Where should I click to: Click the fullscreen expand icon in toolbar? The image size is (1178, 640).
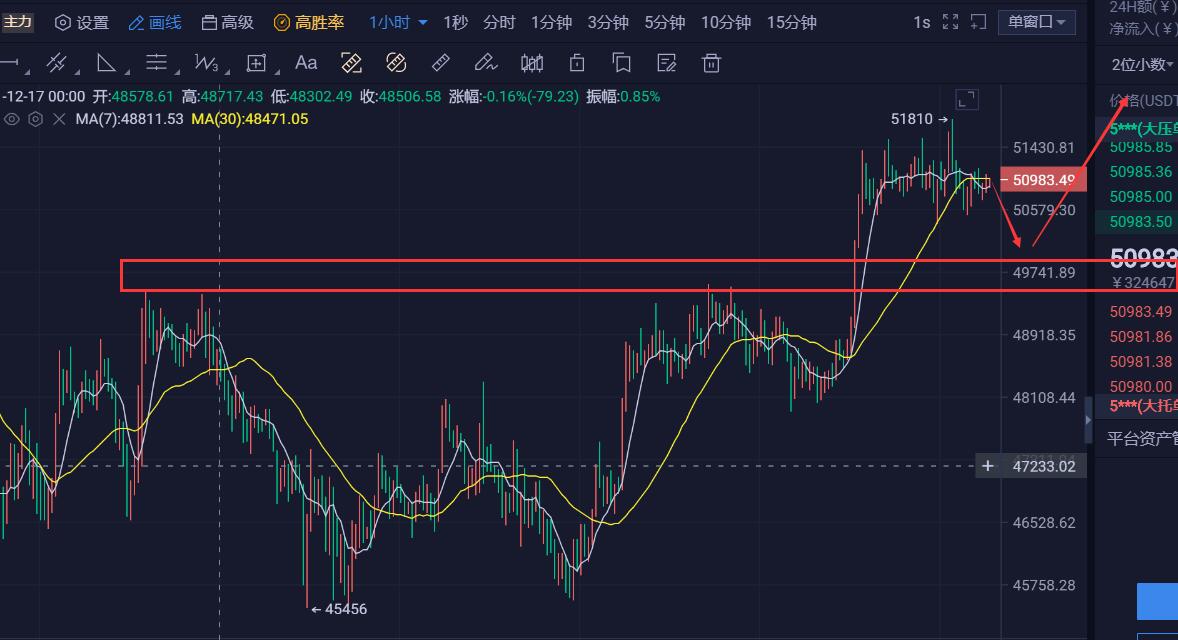(x=951, y=22)
